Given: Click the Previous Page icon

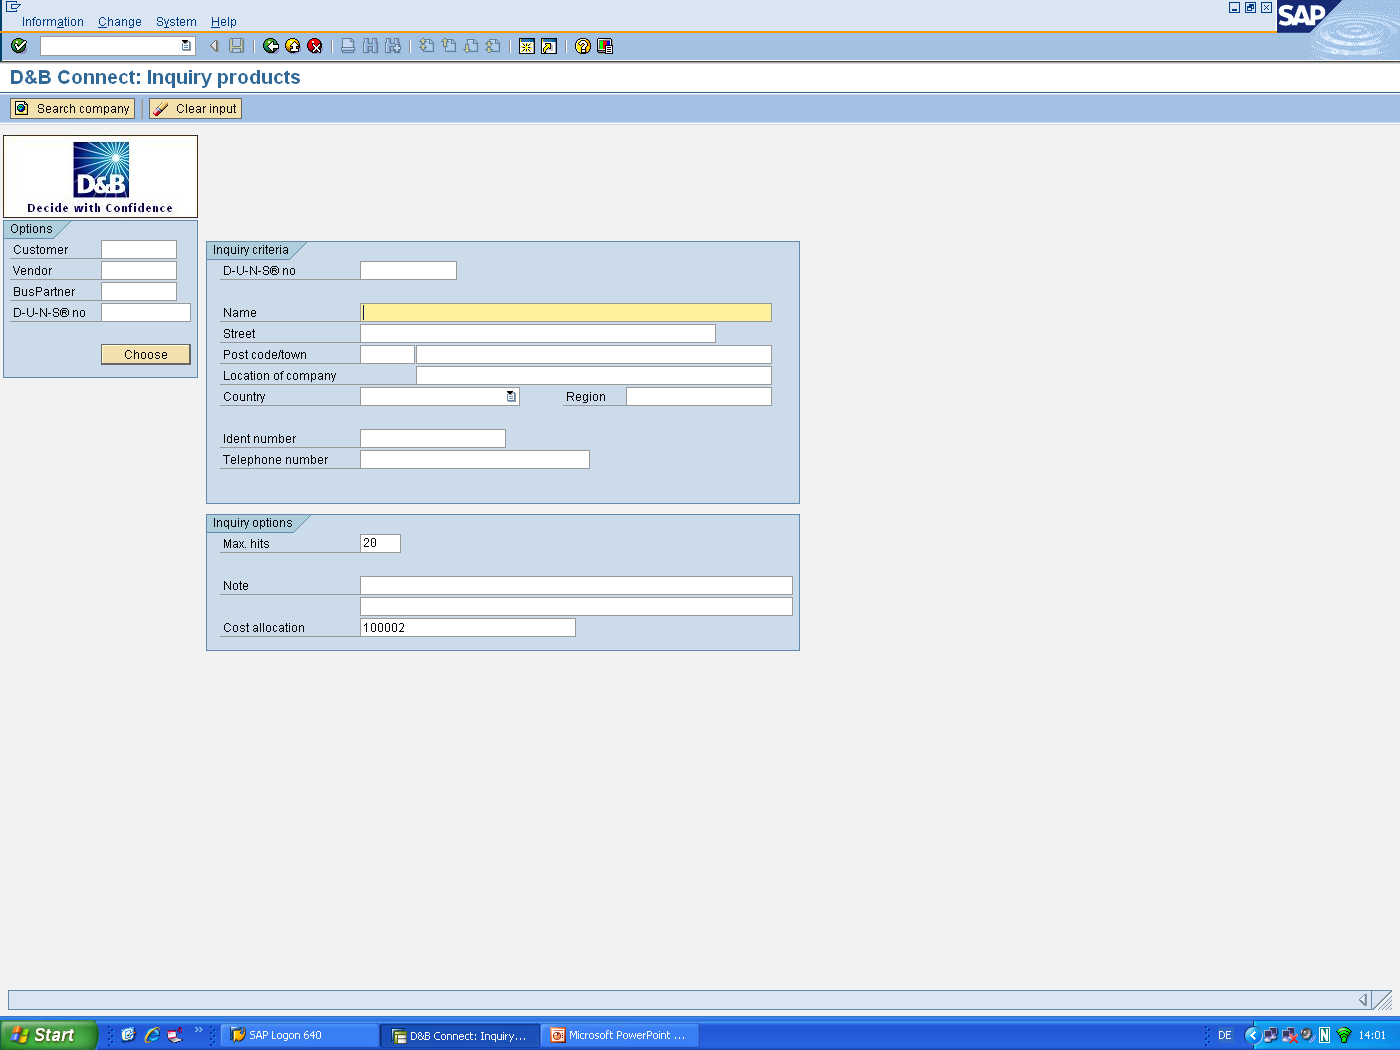Looking at the screenshot, I should 449,46.
